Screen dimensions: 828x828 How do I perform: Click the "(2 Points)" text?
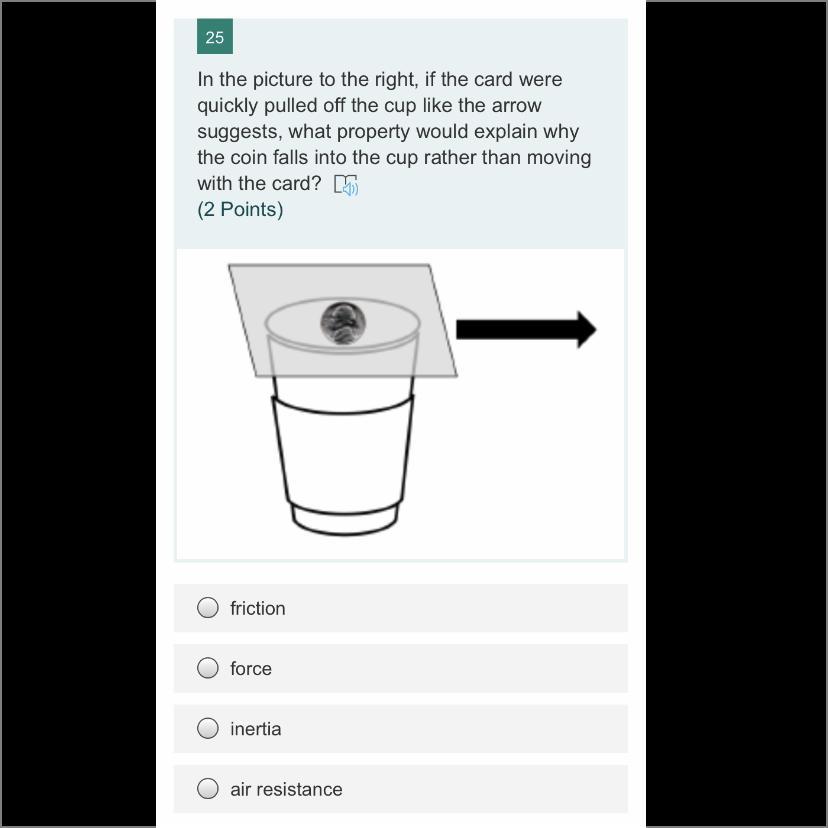(240, 210)
